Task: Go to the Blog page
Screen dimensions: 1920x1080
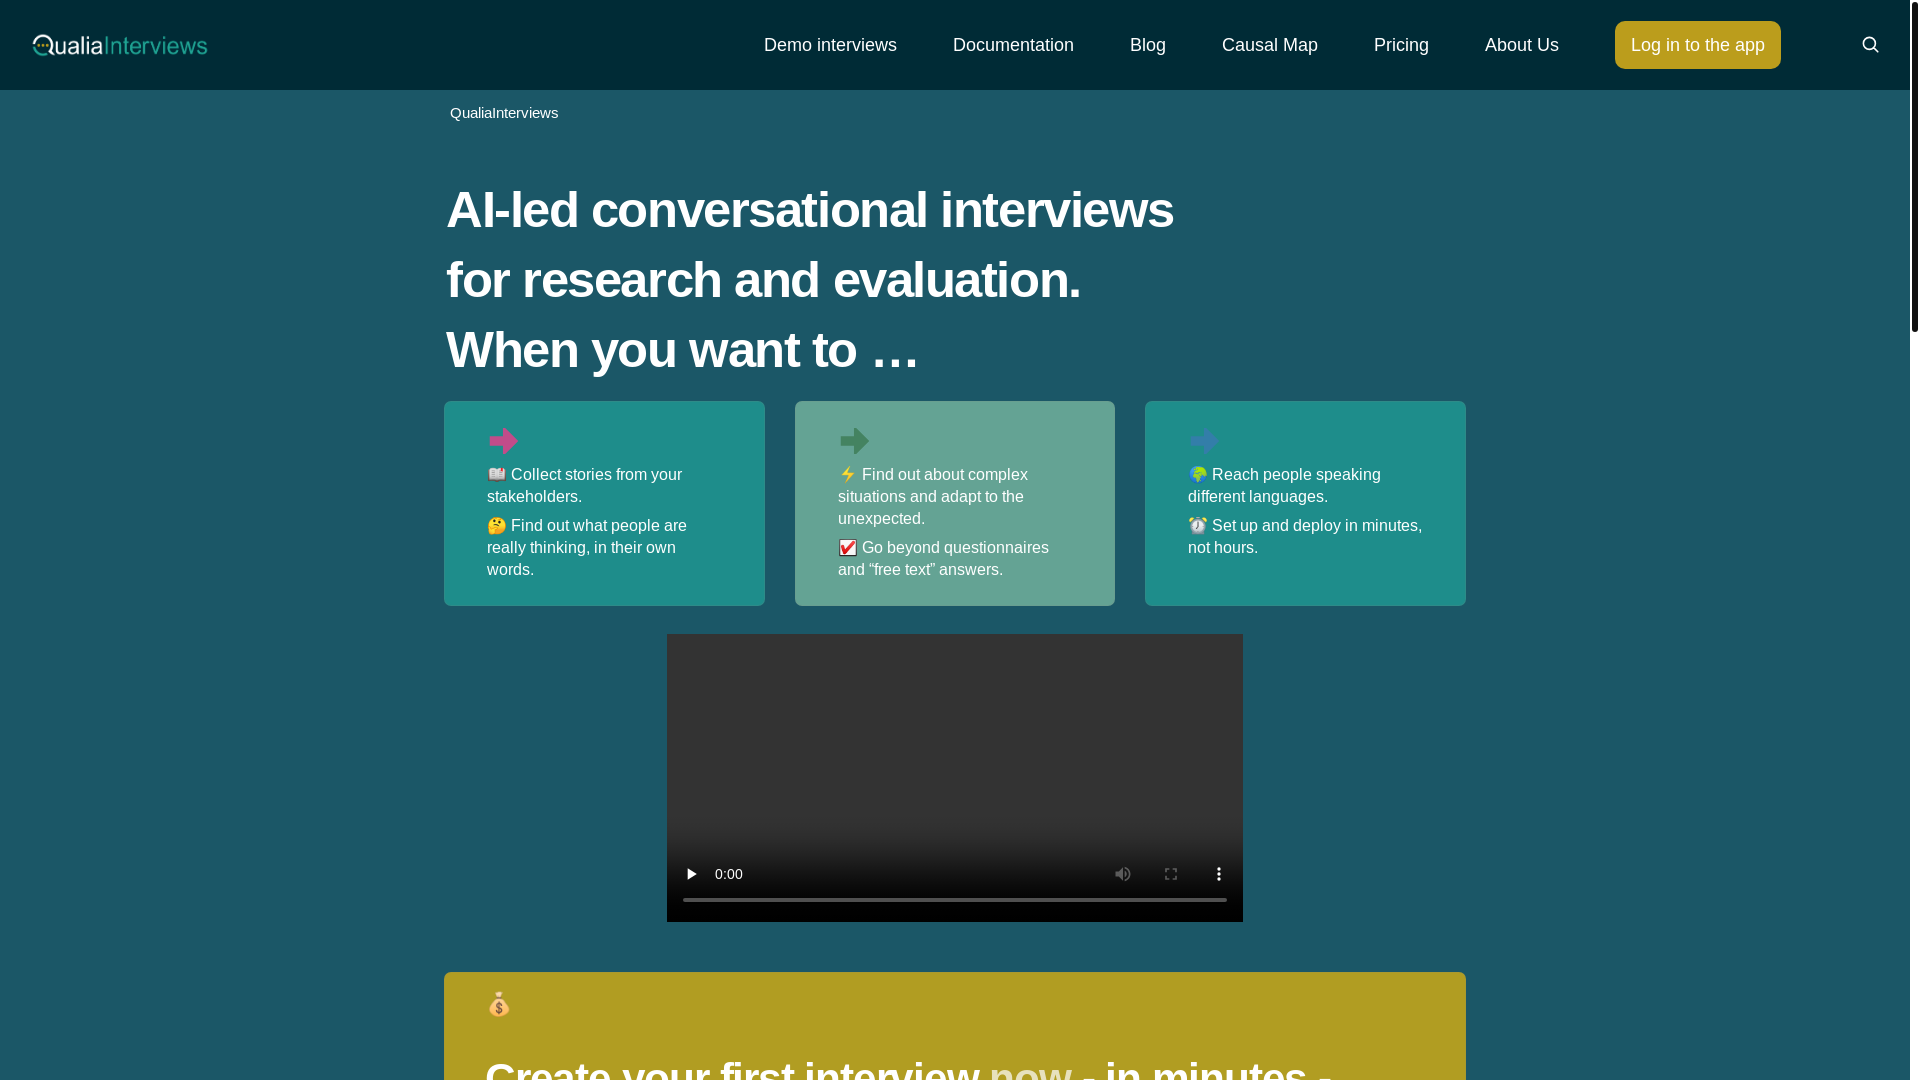Action: (1148, 45)
